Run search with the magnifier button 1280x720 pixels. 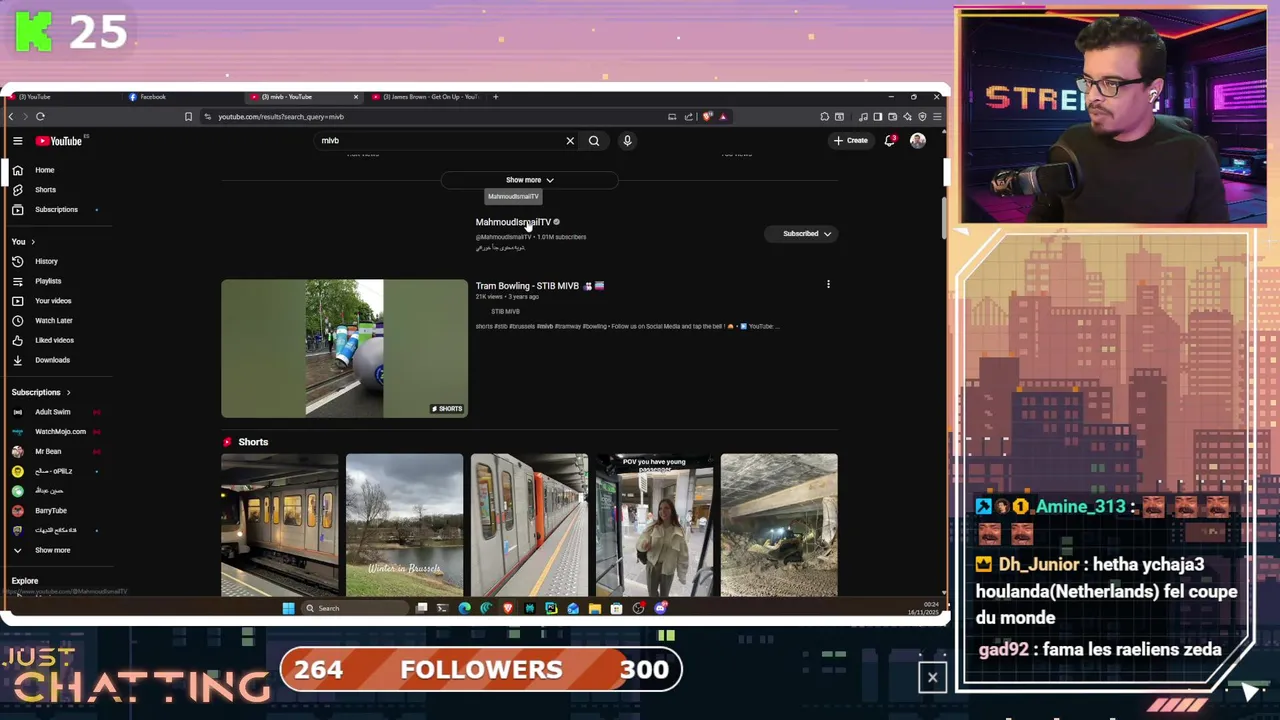pos(594,141)
